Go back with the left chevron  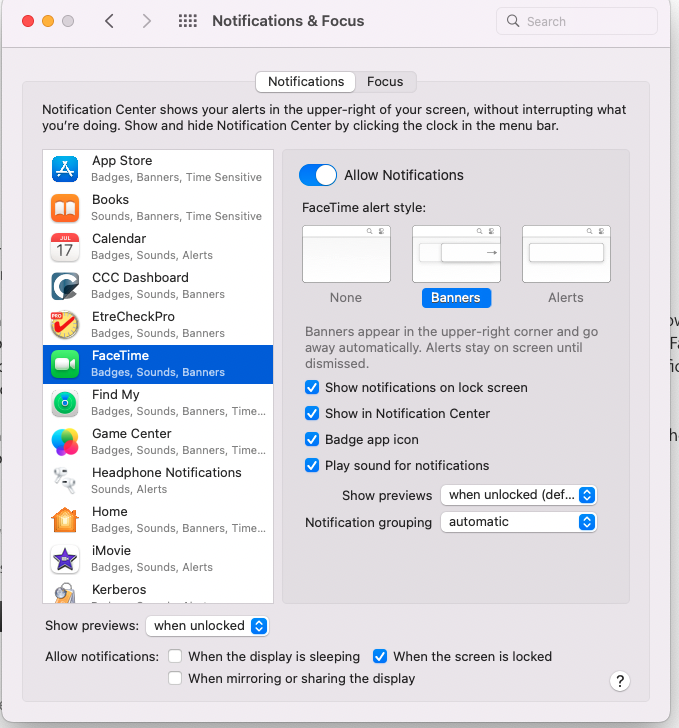[109, 21]
